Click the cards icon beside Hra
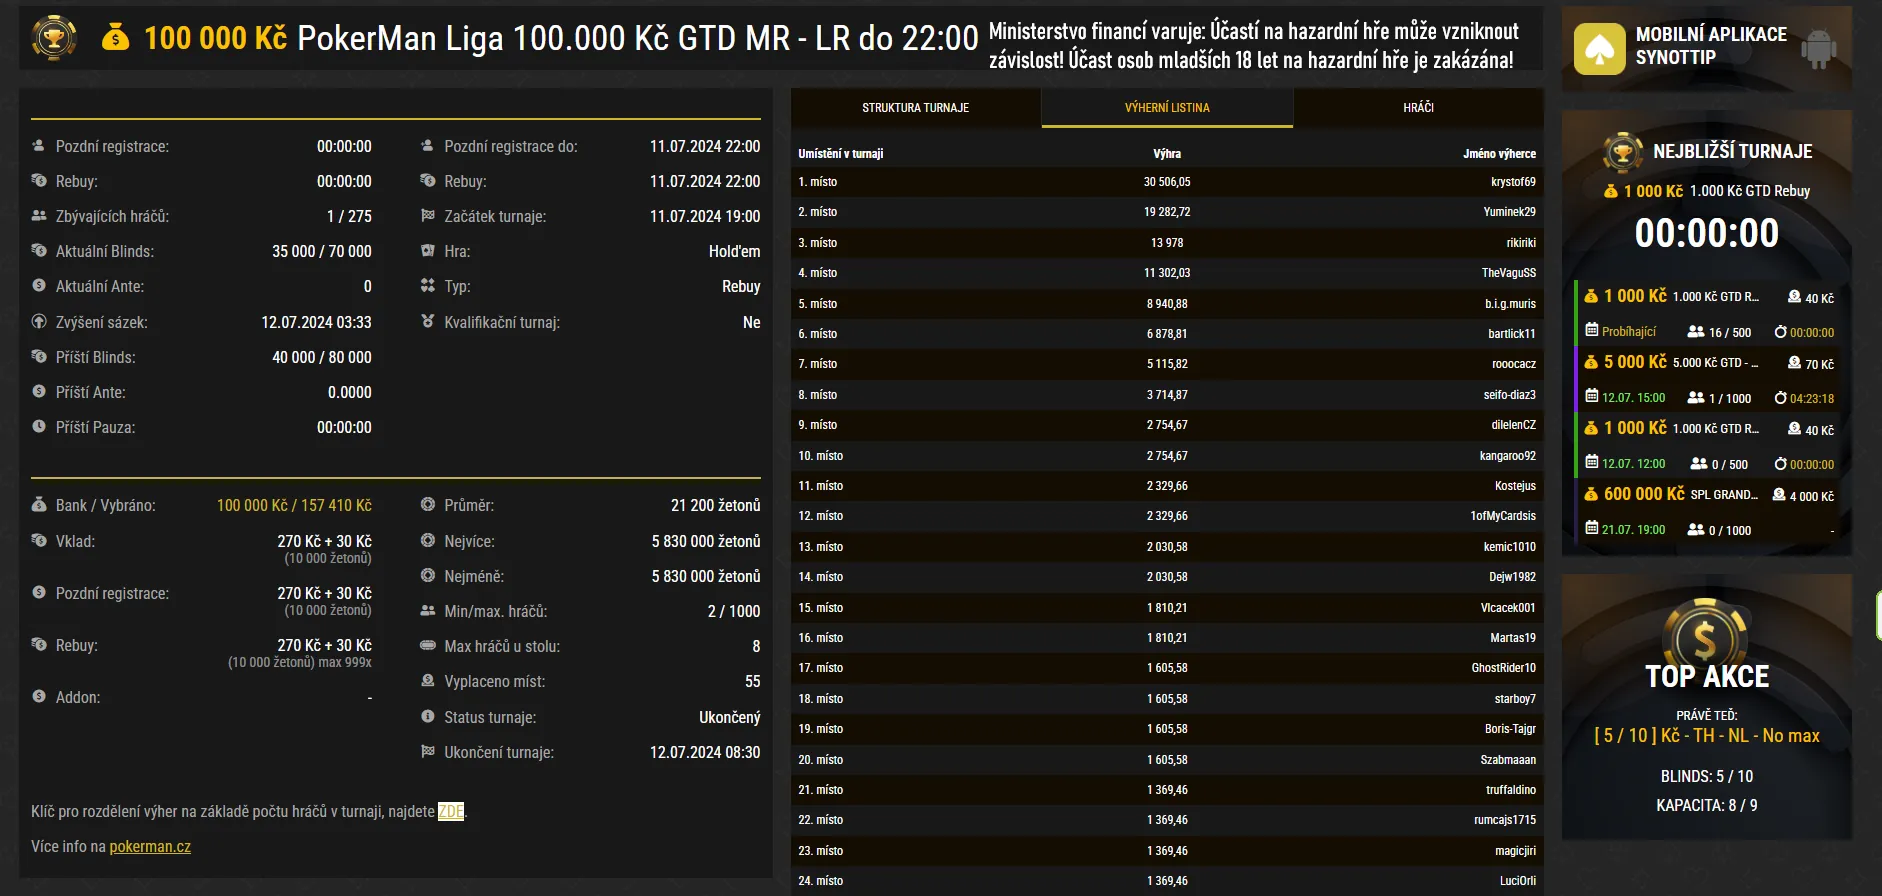The image size is (1882, 896). click(x=428, y=251)
